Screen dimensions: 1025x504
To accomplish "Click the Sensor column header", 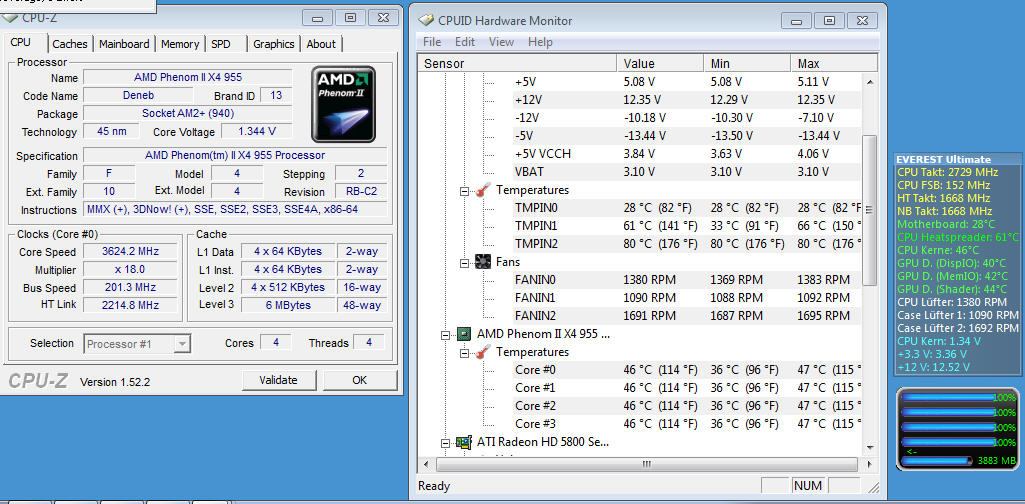I will 517,63.
